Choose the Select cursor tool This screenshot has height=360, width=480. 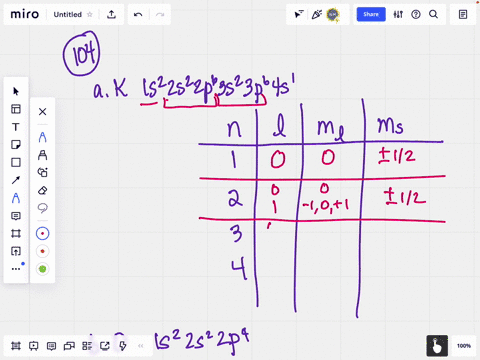[x=16, y=91]
